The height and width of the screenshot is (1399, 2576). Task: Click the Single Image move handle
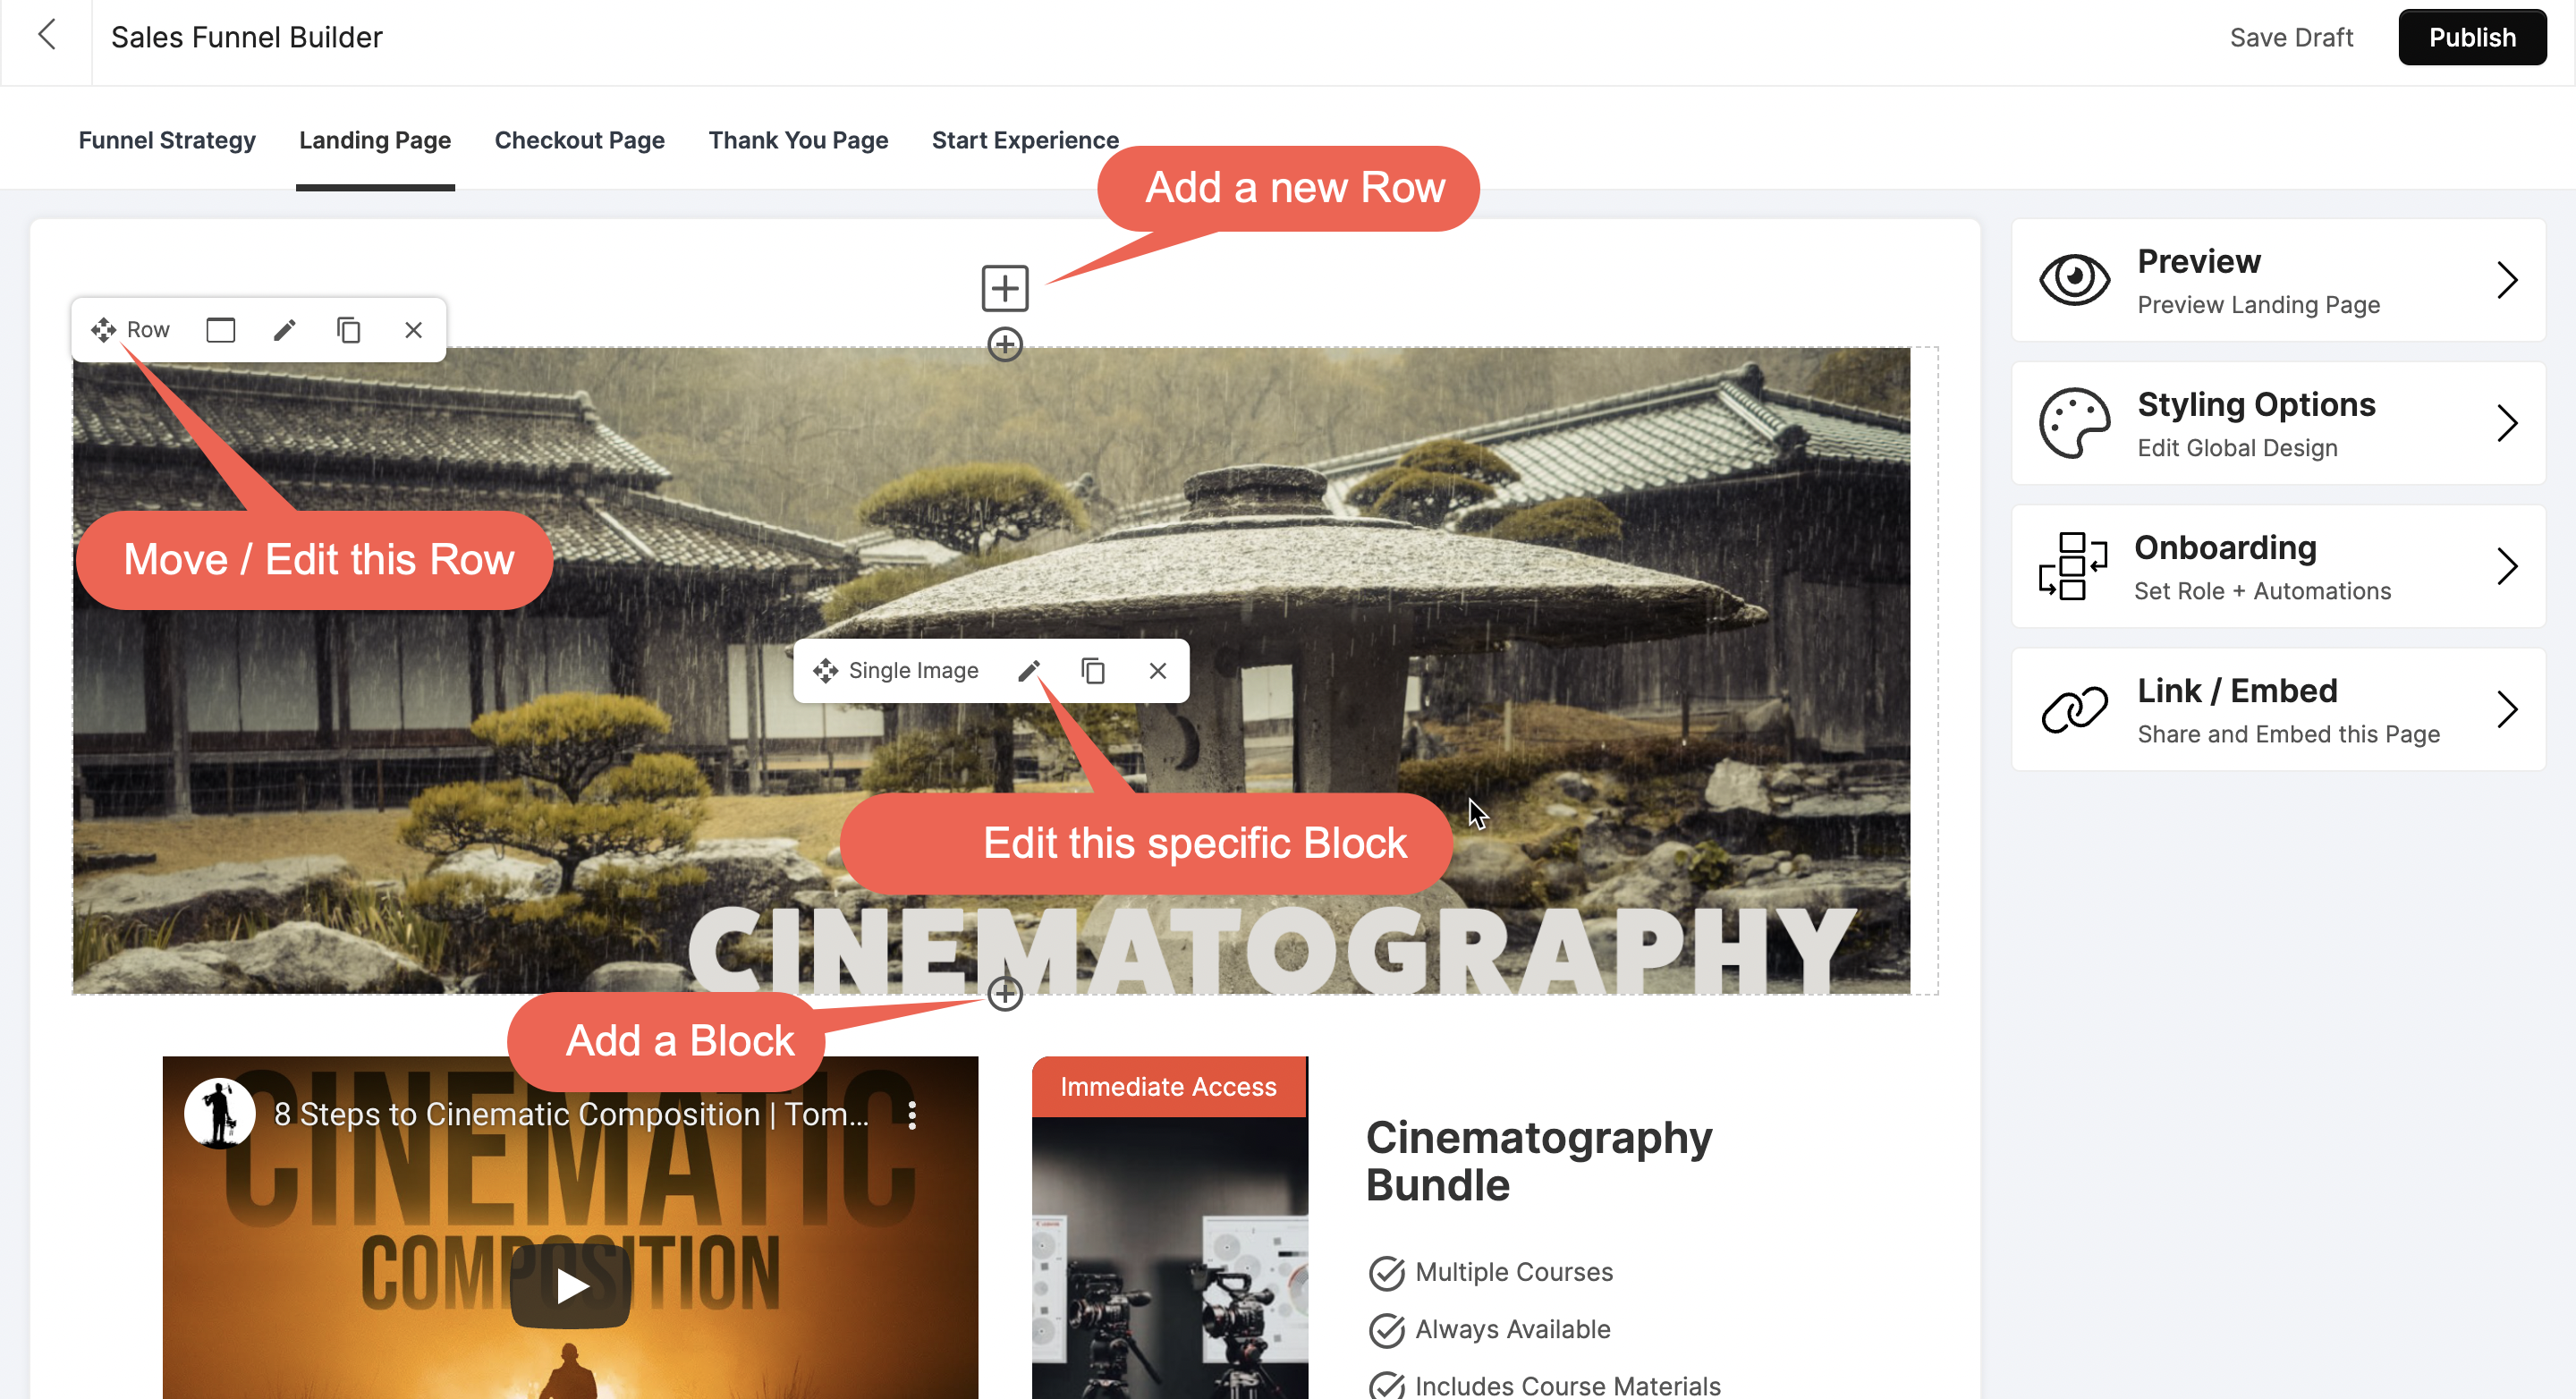coord(825,671)
